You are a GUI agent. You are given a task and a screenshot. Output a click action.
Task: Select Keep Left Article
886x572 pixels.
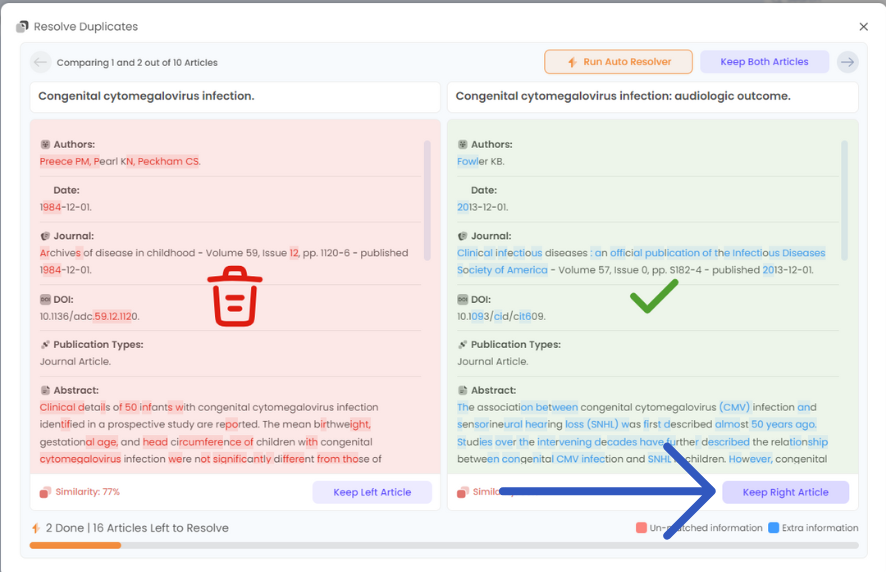[x=372, y=492]
